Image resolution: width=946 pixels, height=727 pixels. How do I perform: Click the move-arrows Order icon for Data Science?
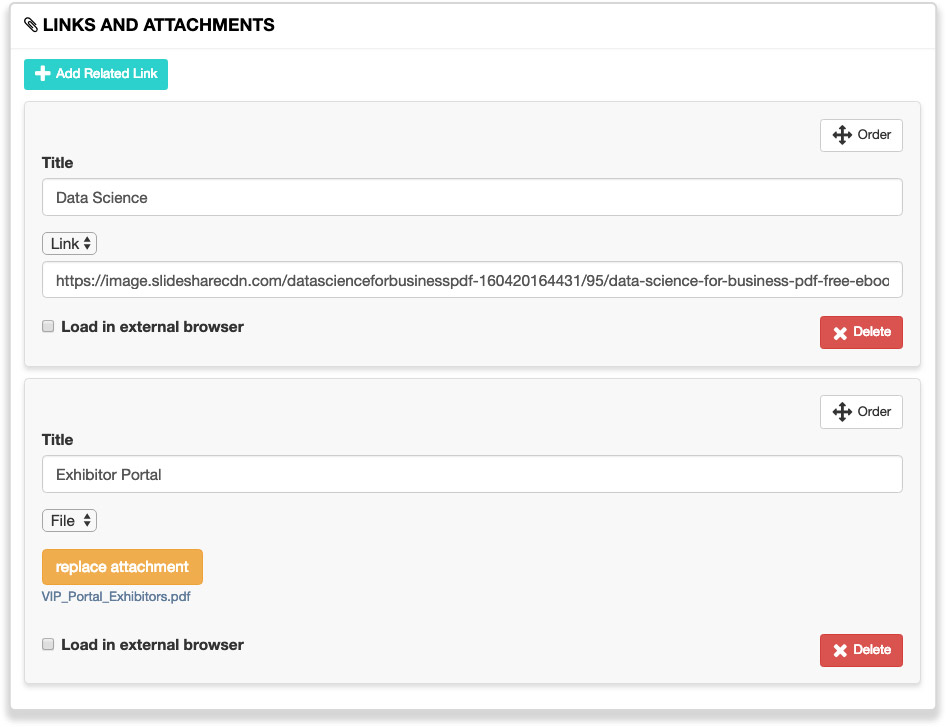(x=842, y=135)
